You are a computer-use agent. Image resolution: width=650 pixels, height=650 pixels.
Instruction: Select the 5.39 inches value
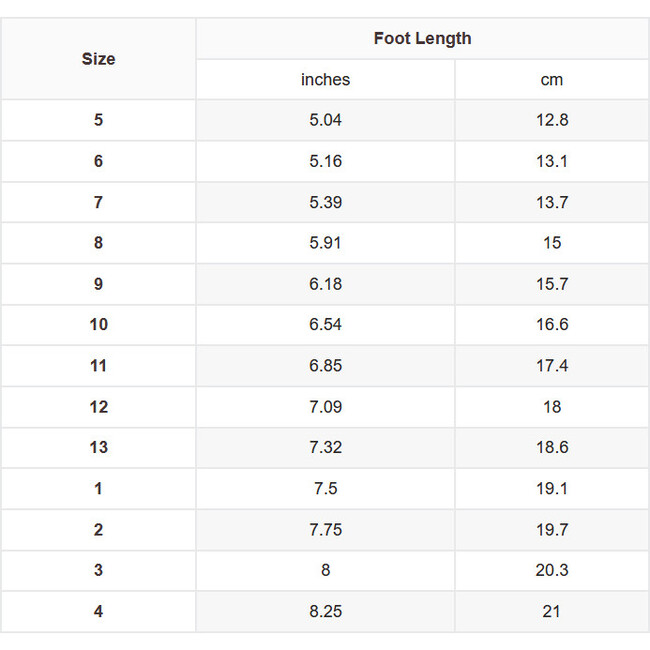coord(325,202)
